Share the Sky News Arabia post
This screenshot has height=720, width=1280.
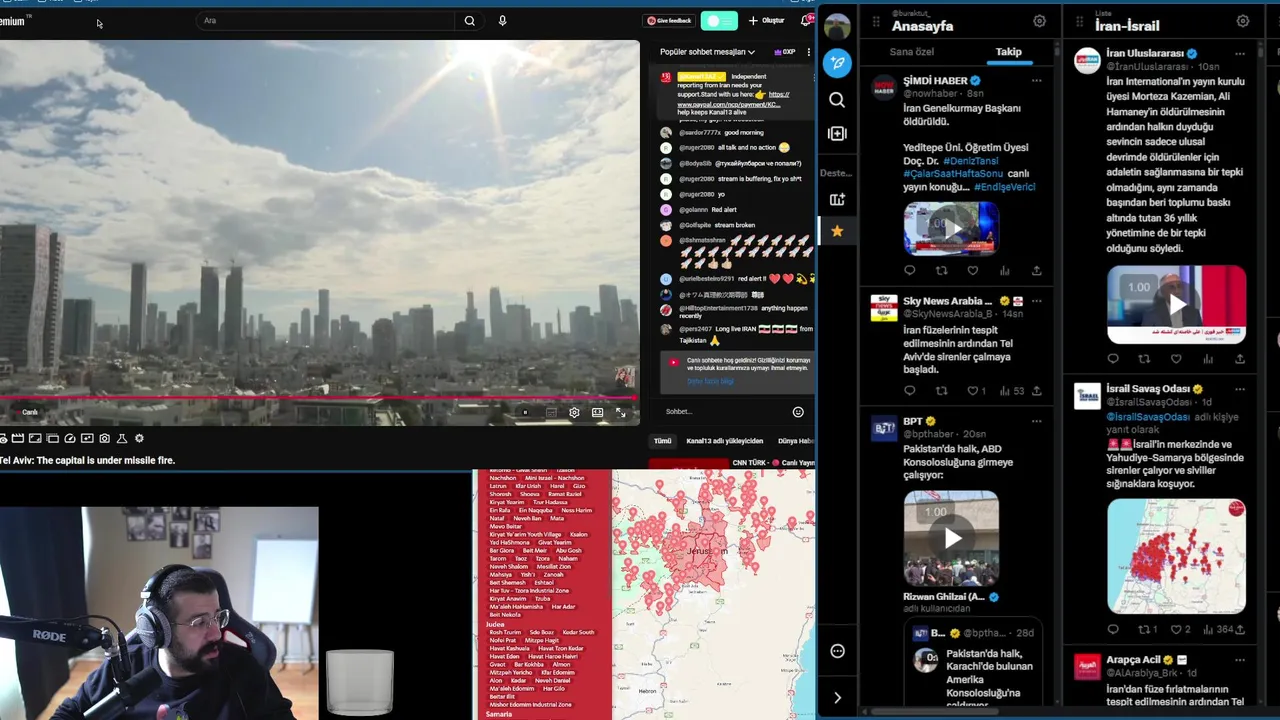(1036, 391)
